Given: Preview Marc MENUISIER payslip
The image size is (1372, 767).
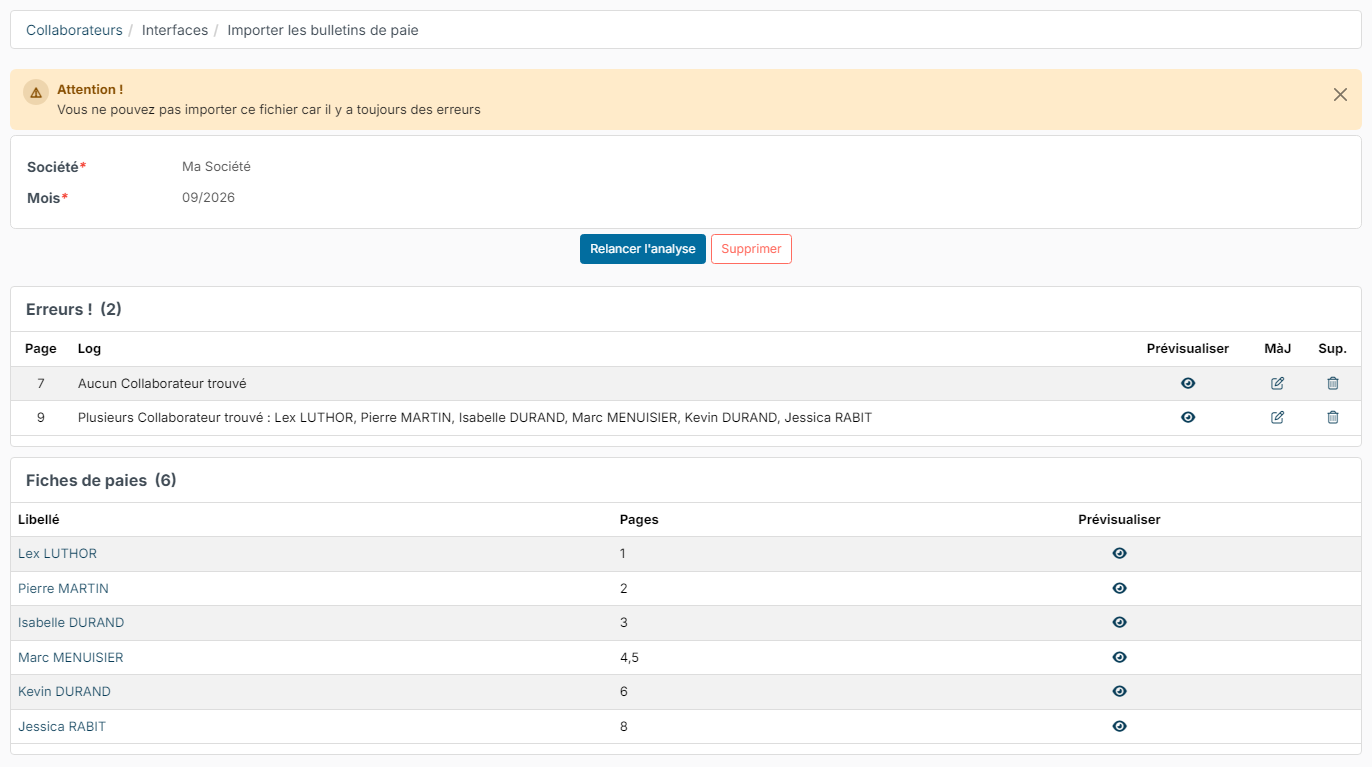Looking at the screenshot, I should [x=1119, y=657].
